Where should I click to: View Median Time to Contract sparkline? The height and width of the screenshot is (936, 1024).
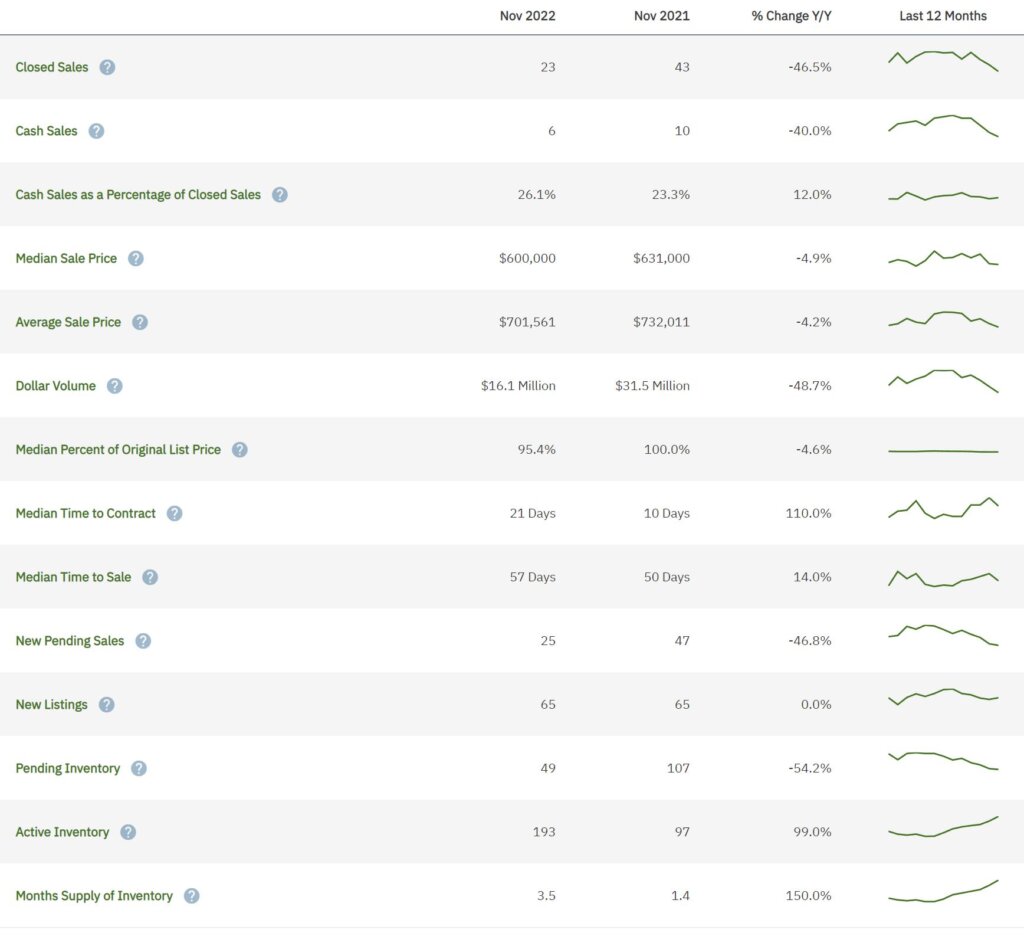click(943, 508)
